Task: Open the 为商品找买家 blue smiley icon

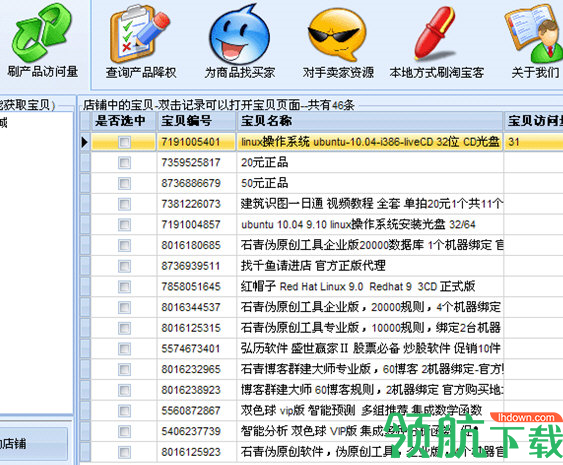Action: [239, 34]
